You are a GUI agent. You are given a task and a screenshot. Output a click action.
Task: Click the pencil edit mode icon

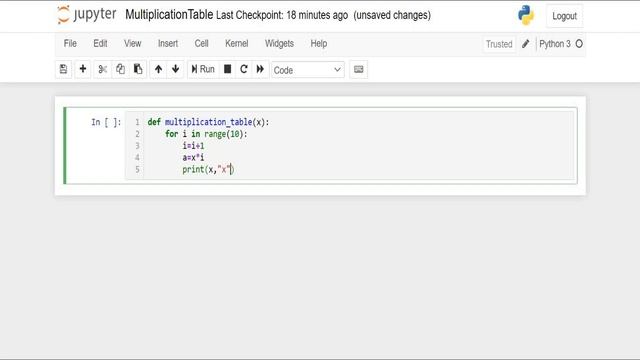point(526,44)
